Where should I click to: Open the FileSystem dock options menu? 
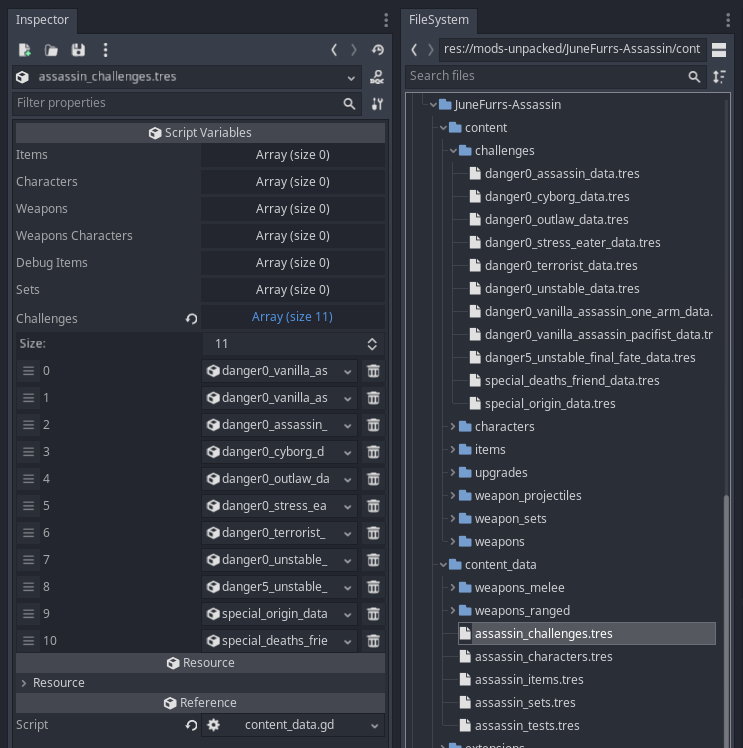pos(728,20)
